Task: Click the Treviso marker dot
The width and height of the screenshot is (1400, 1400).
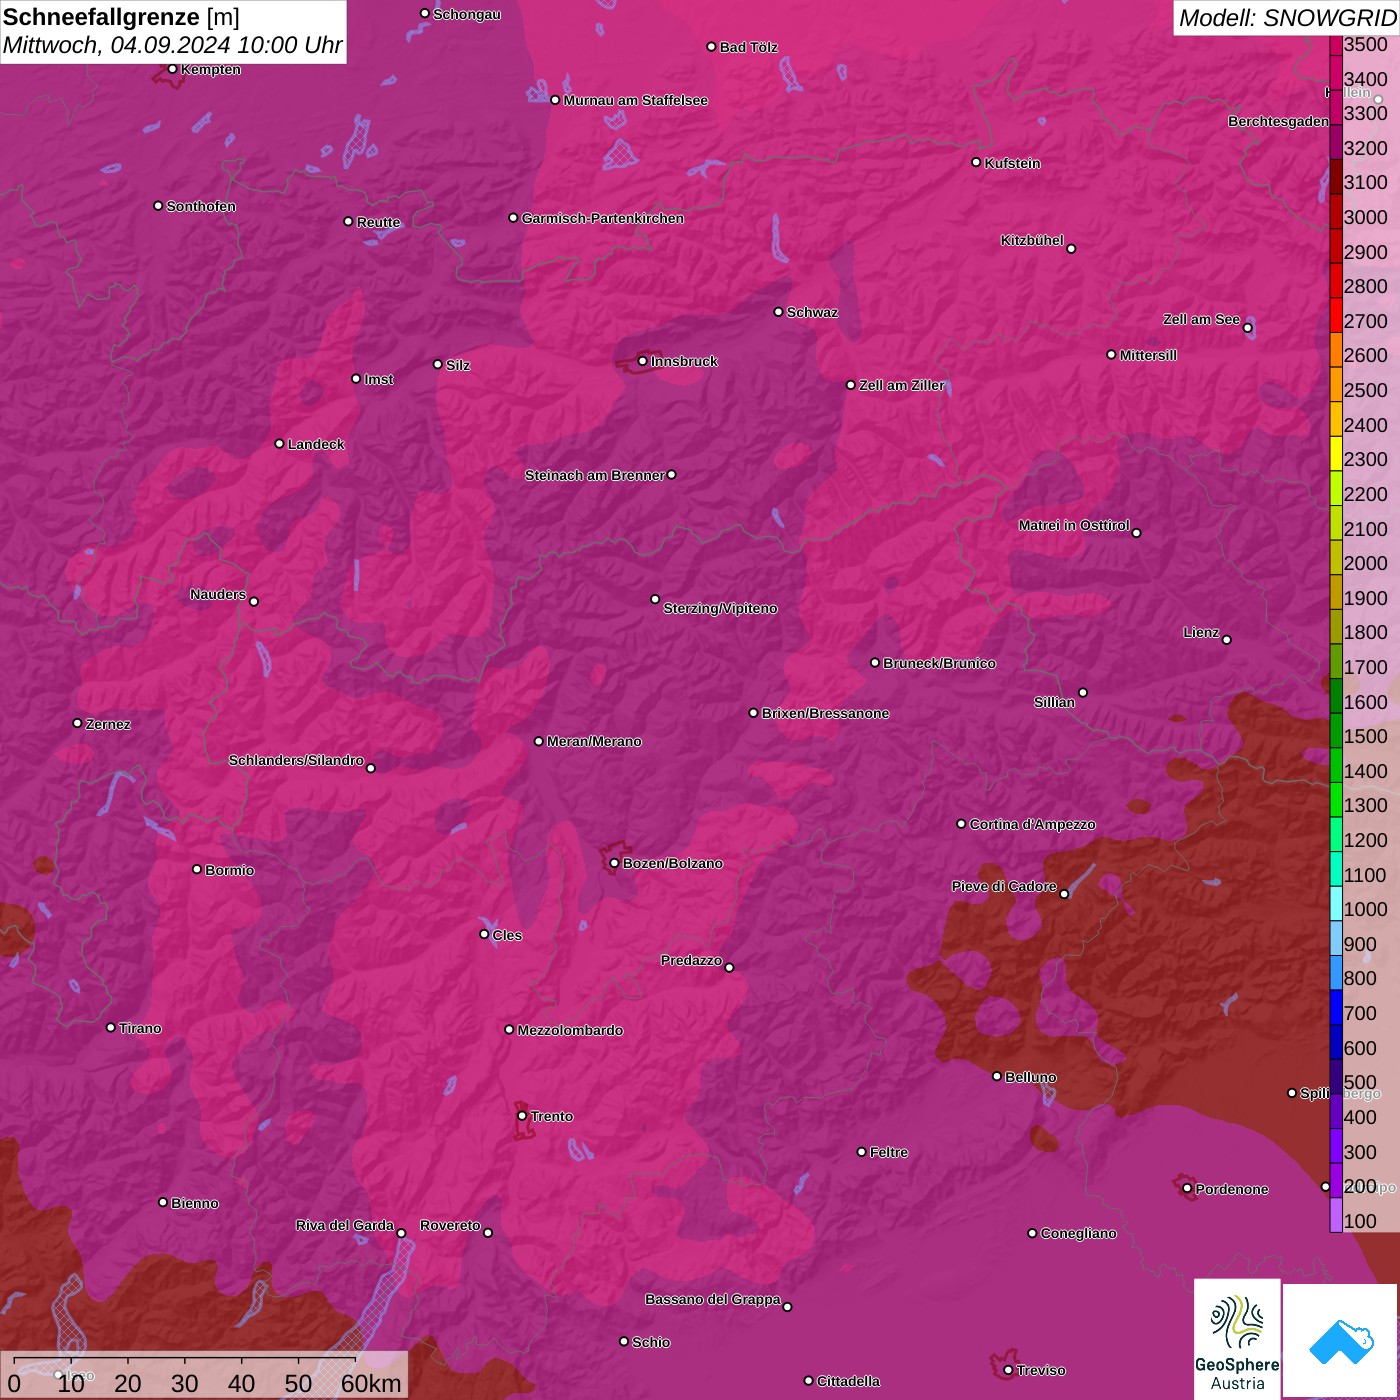Action: click(1008, 1370)
